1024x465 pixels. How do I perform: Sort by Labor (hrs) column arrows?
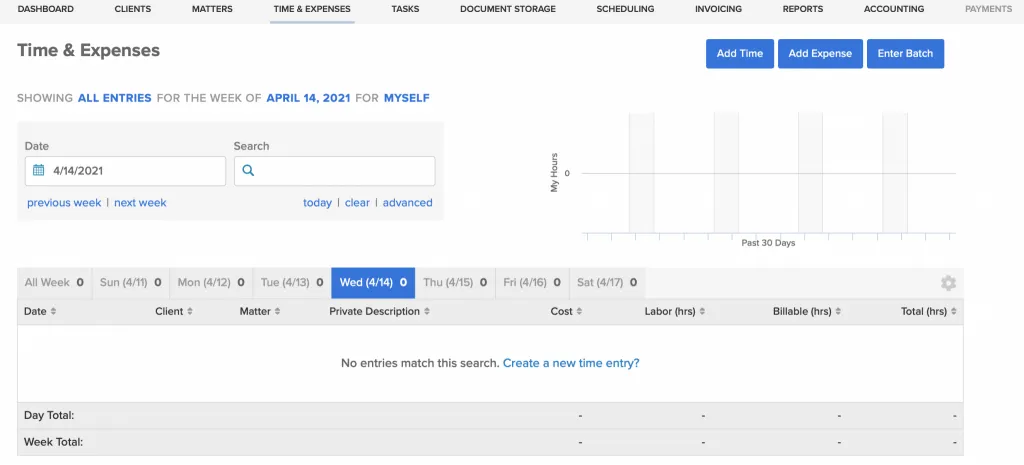pos(702,312)
